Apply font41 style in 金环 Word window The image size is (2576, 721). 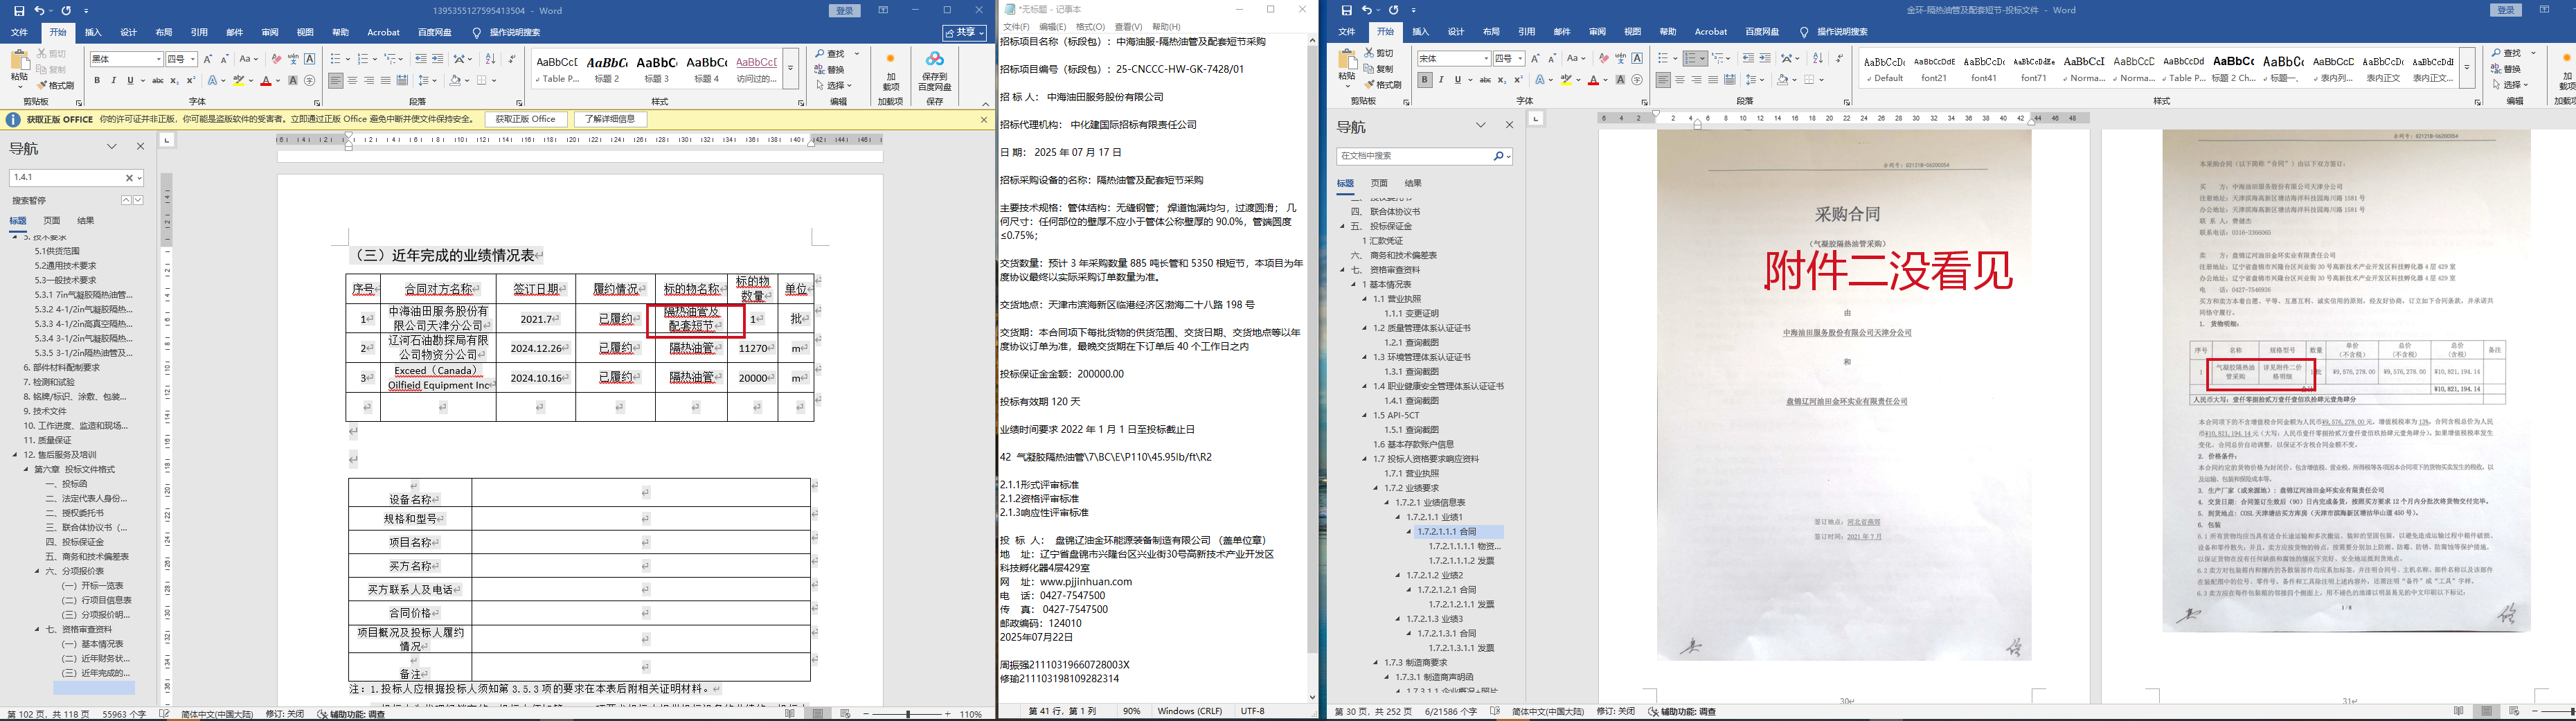pyautogui.click(x=1984, y=68)
